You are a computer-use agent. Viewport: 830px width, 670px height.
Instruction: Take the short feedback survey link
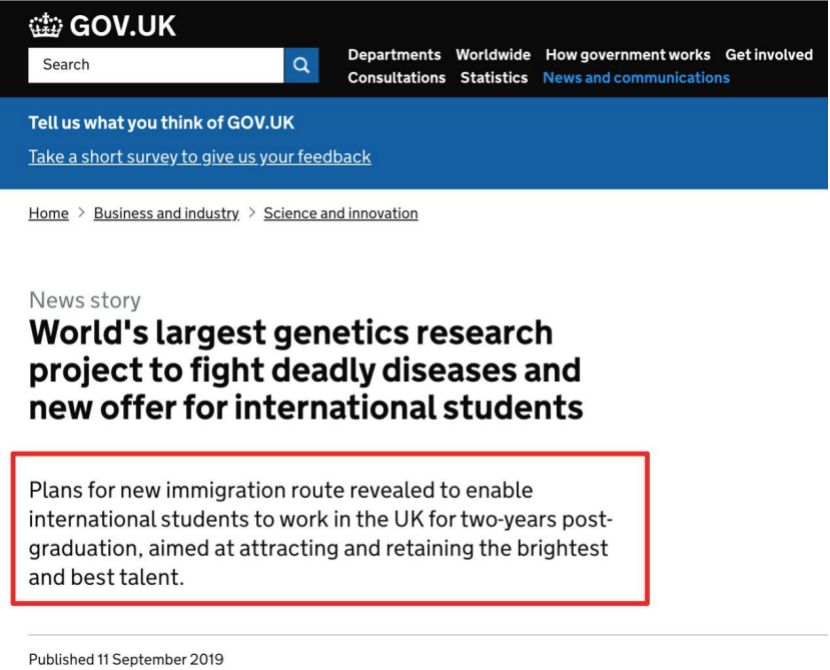point(200,157)
